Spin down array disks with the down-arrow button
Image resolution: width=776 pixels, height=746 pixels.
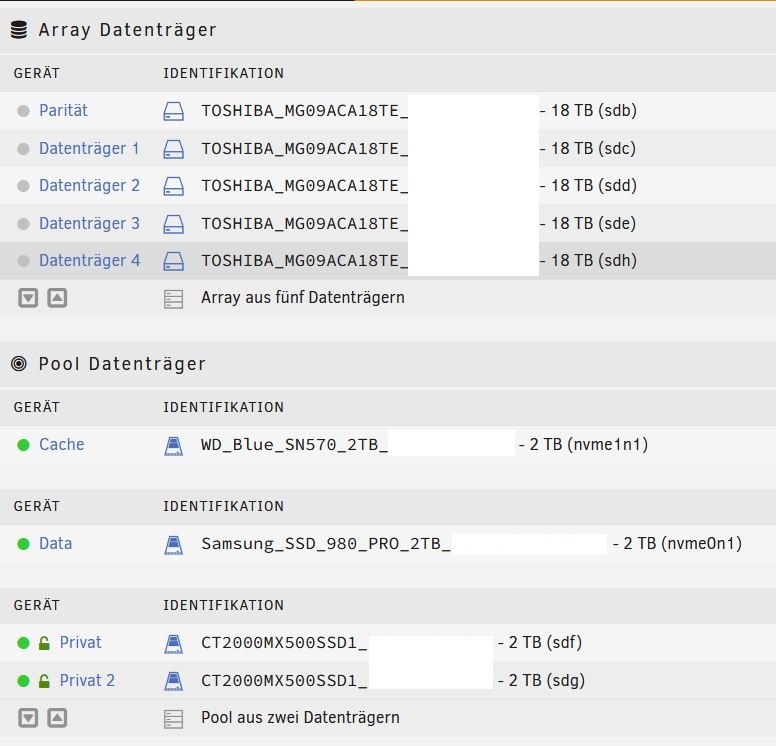28,298
